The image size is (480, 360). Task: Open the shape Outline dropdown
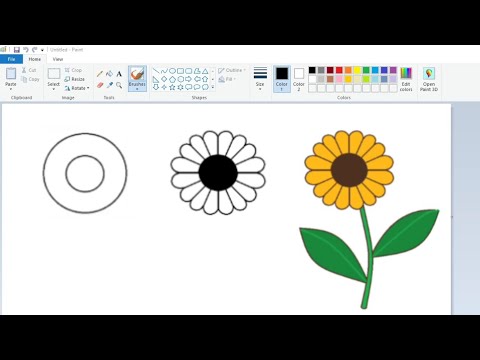click(232, 70)
